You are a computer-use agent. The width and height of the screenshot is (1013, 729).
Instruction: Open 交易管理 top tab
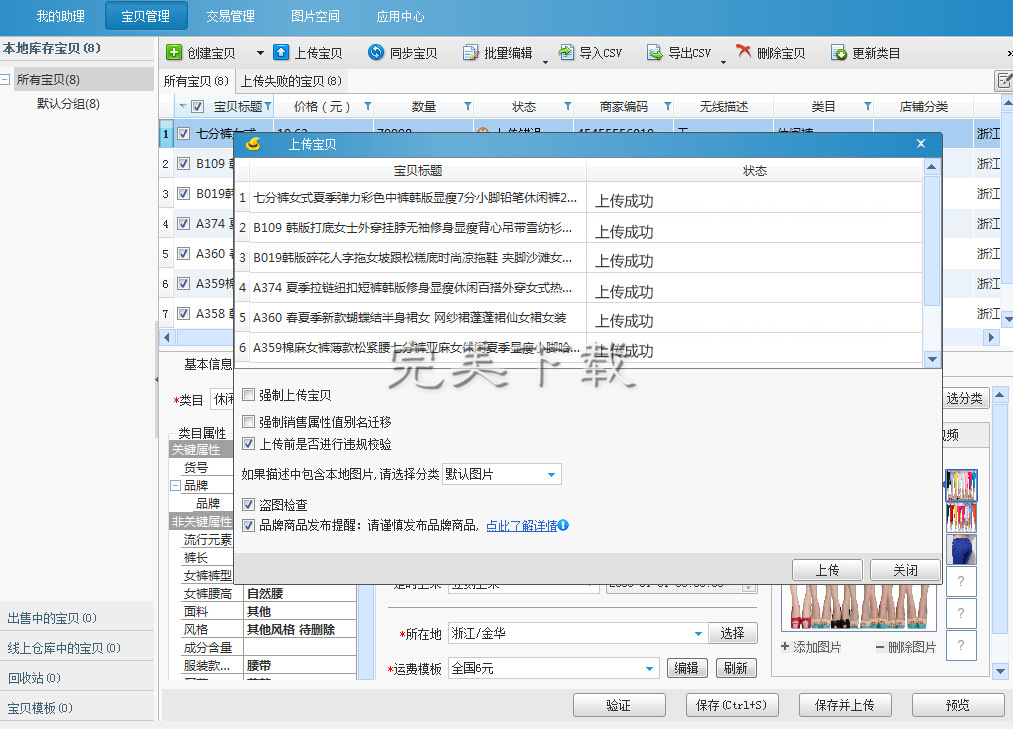pyautogui.click(x=231, y=16)
